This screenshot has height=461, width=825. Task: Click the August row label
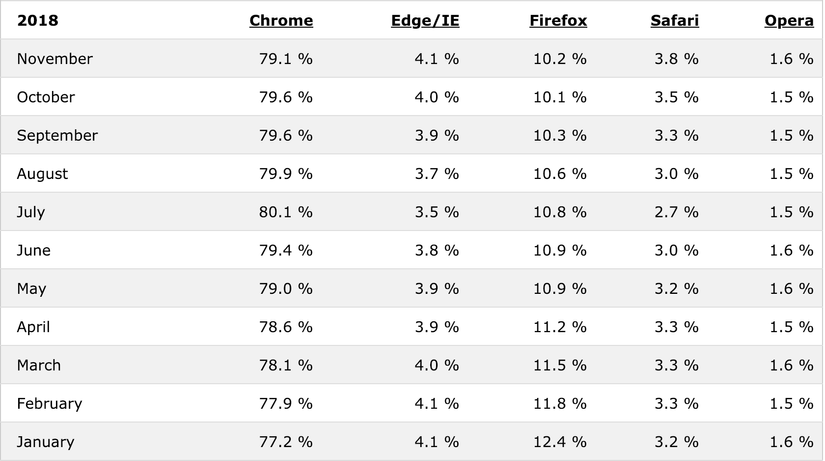point(43,174)
